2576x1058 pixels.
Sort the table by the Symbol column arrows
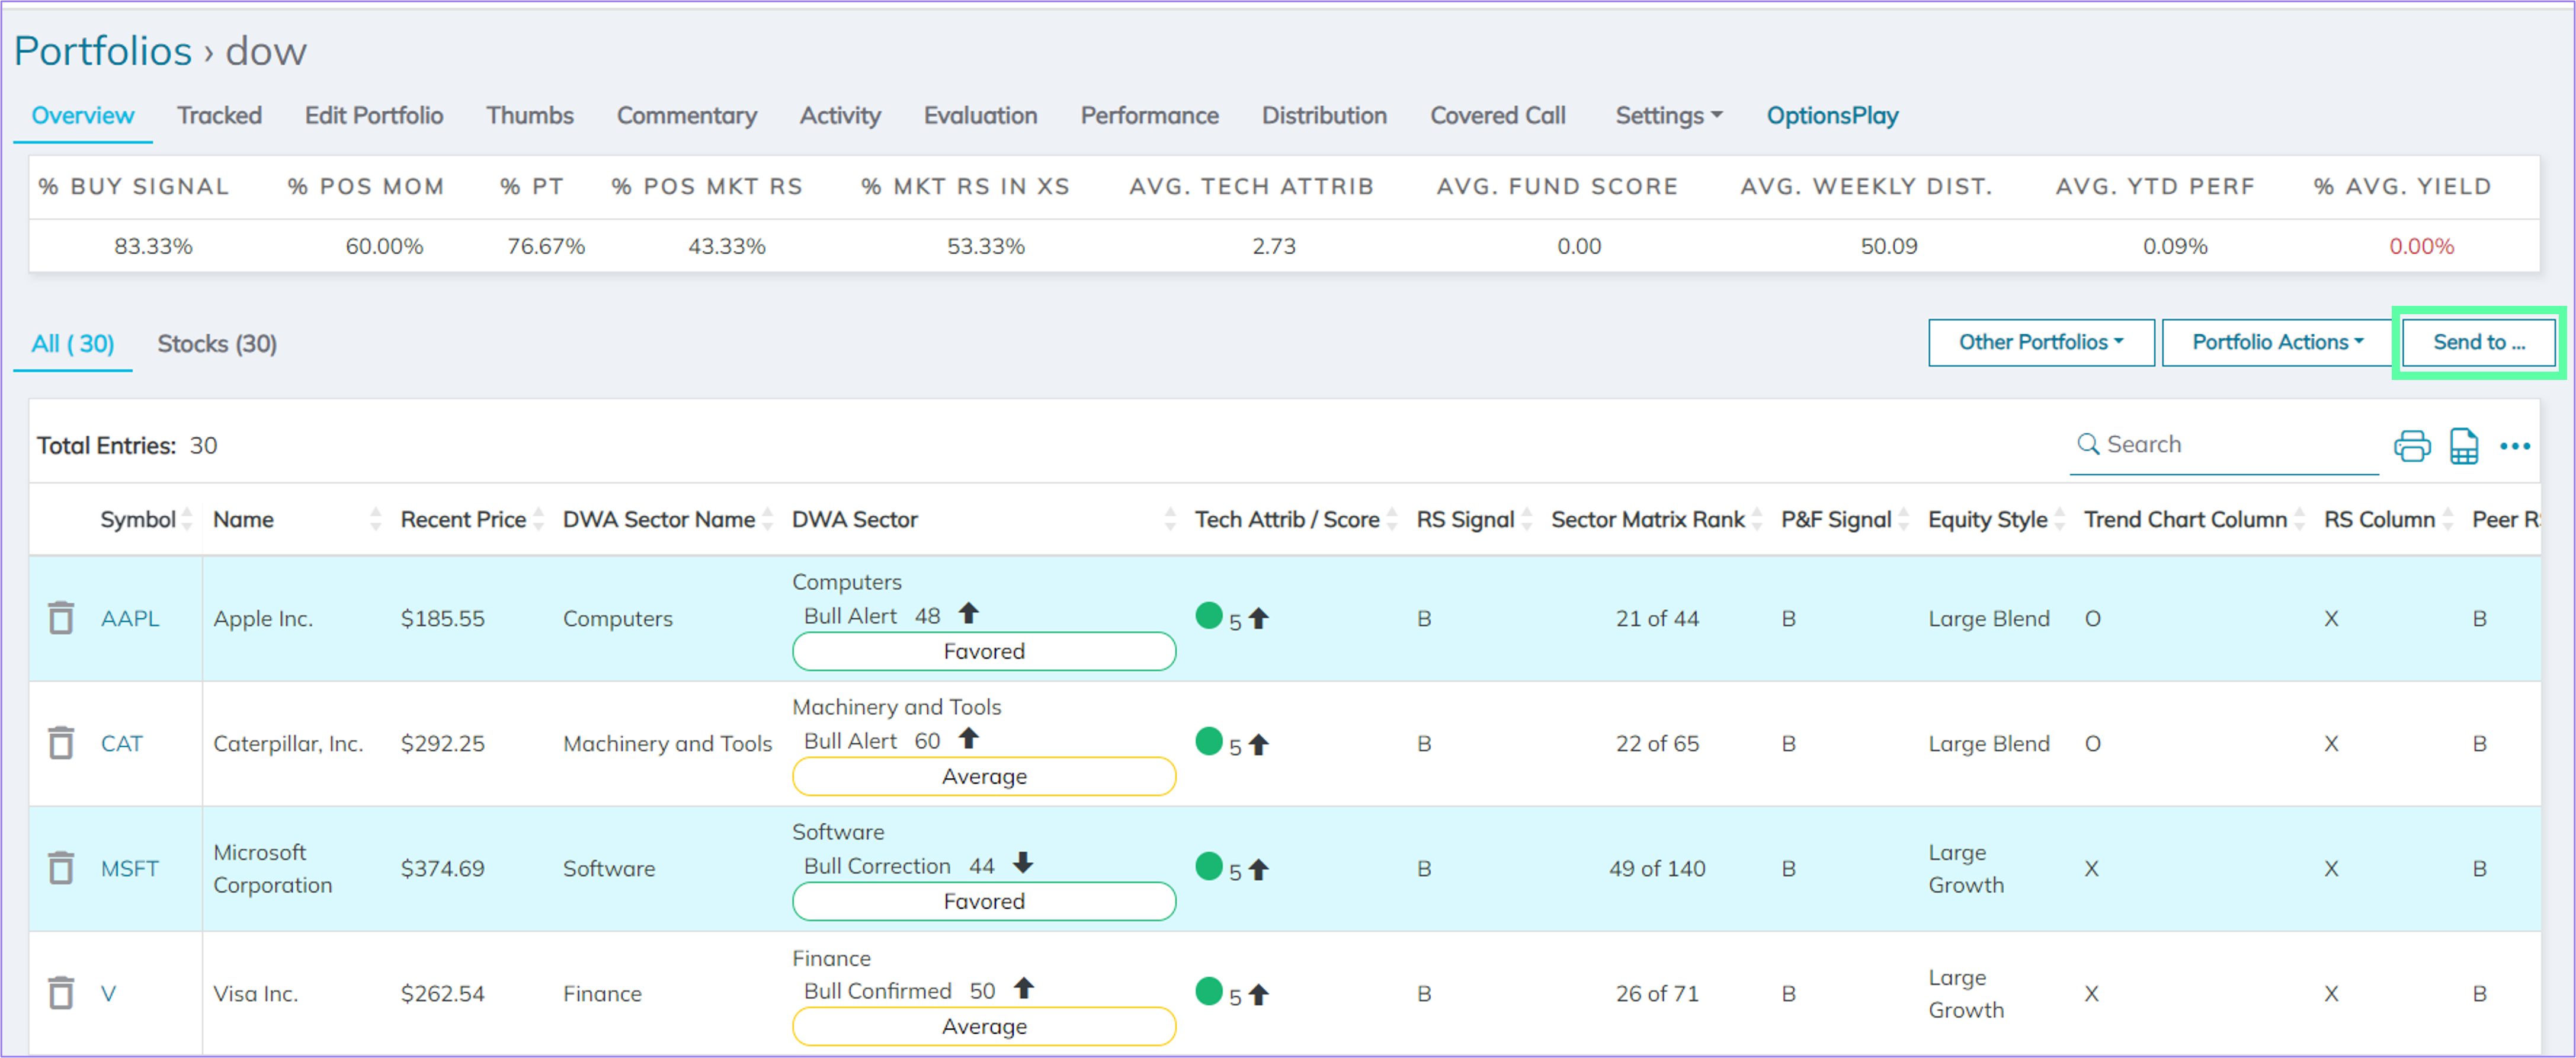tap(188, 519)
